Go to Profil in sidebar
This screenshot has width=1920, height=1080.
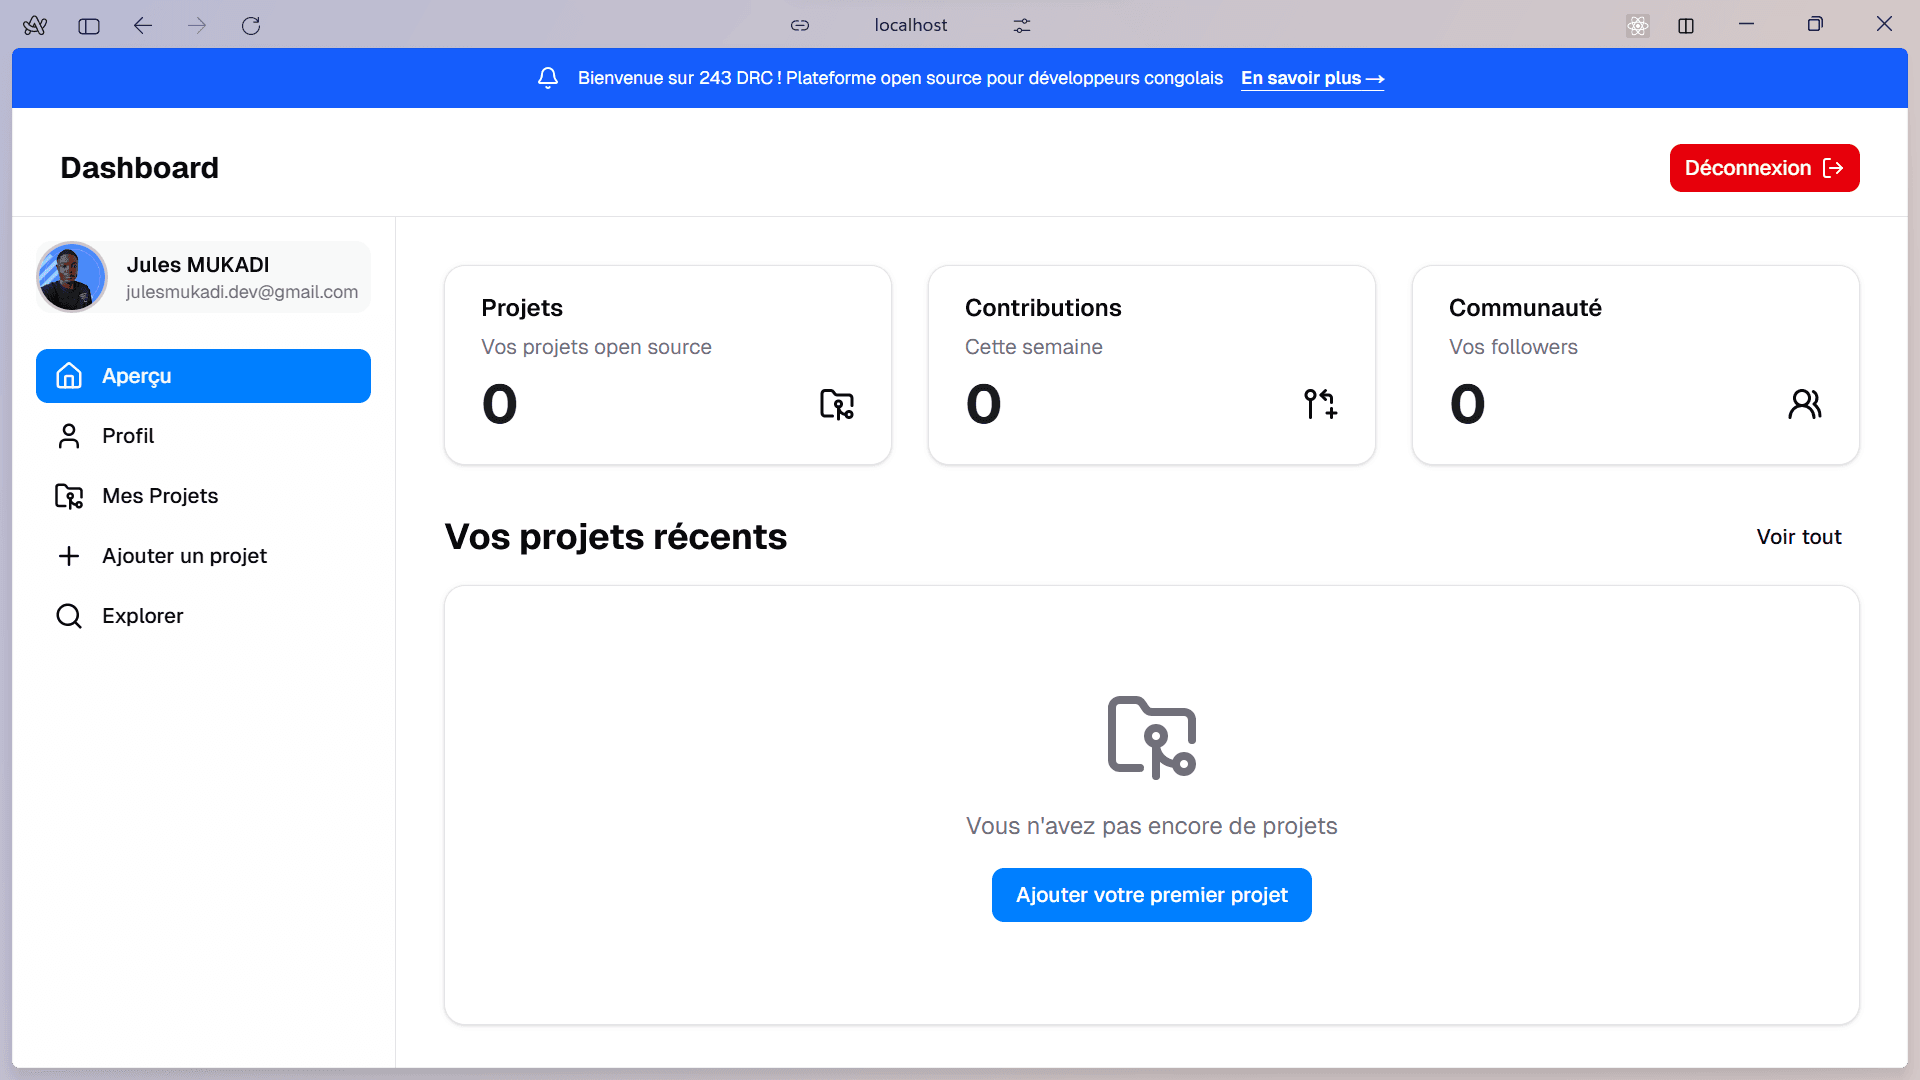[x=128, y=436]
